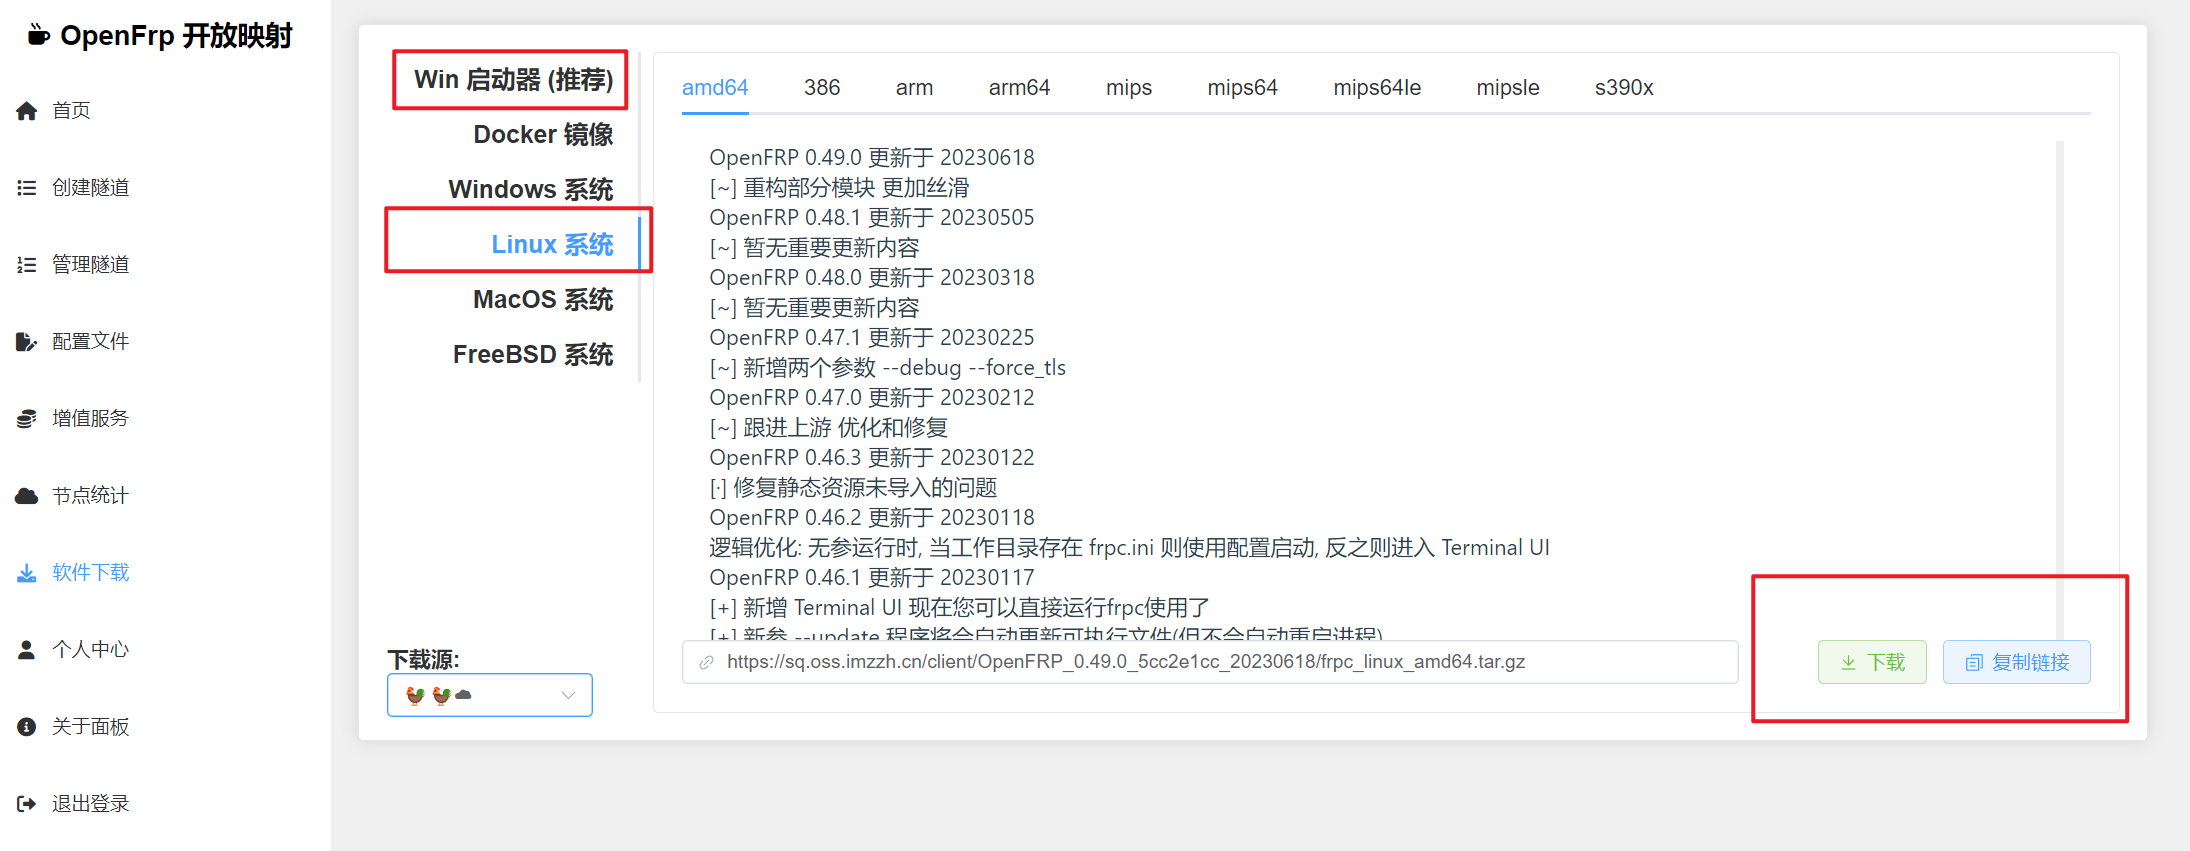Click the coins icon beside 增值服务
The height and width of the screenshot is (851, 2190).
pyautogui.click(x=27, y=419)
